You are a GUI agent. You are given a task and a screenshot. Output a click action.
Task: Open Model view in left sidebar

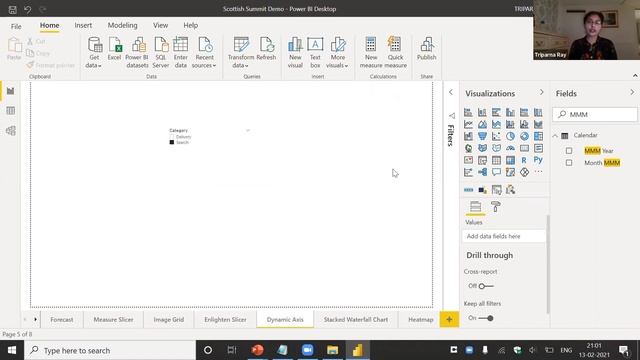coord(11,131)
